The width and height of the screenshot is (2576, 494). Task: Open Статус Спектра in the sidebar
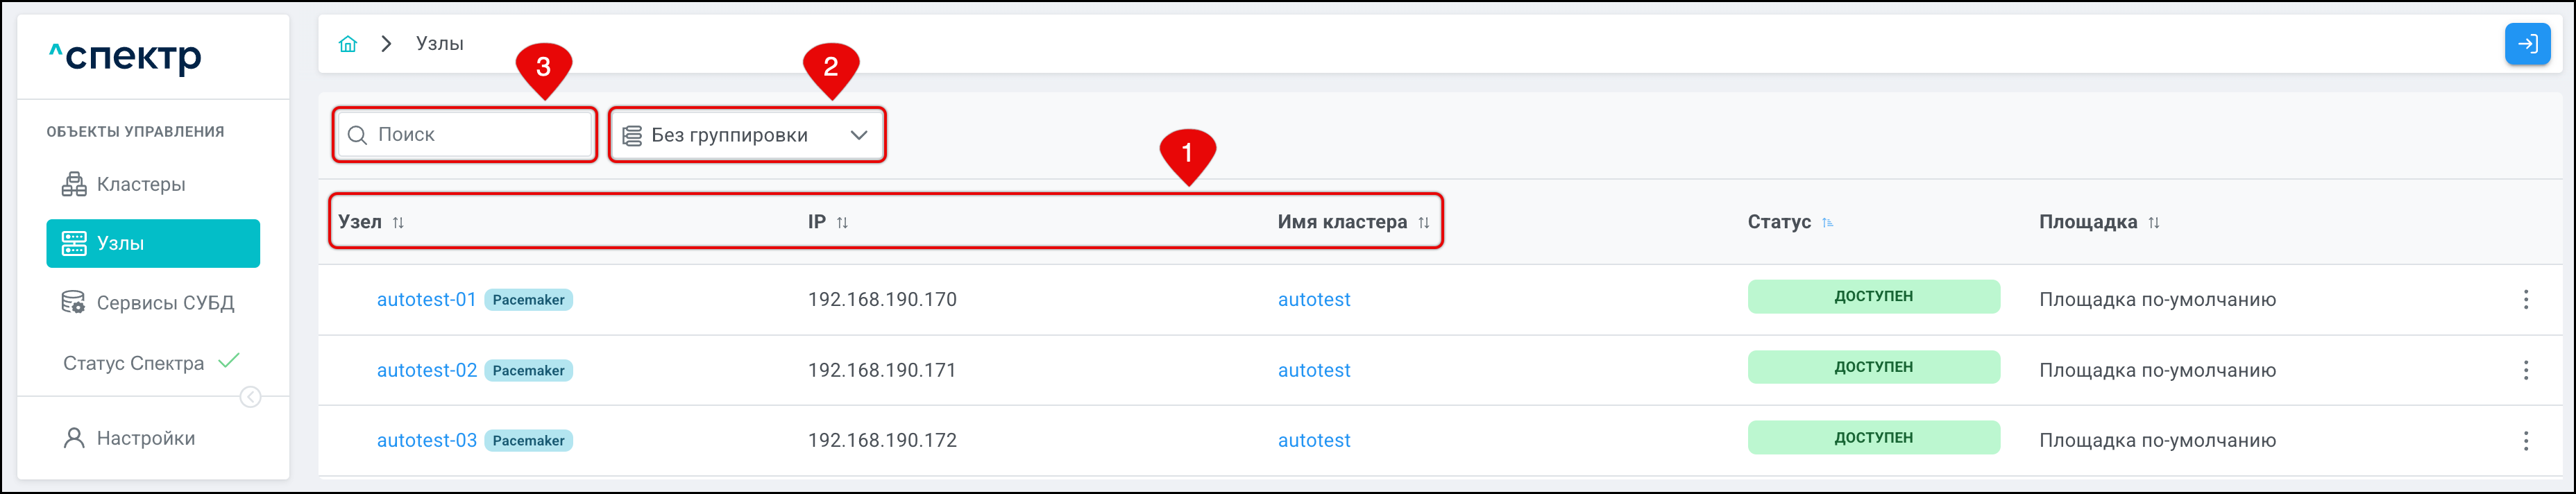[x=134, y=363]
